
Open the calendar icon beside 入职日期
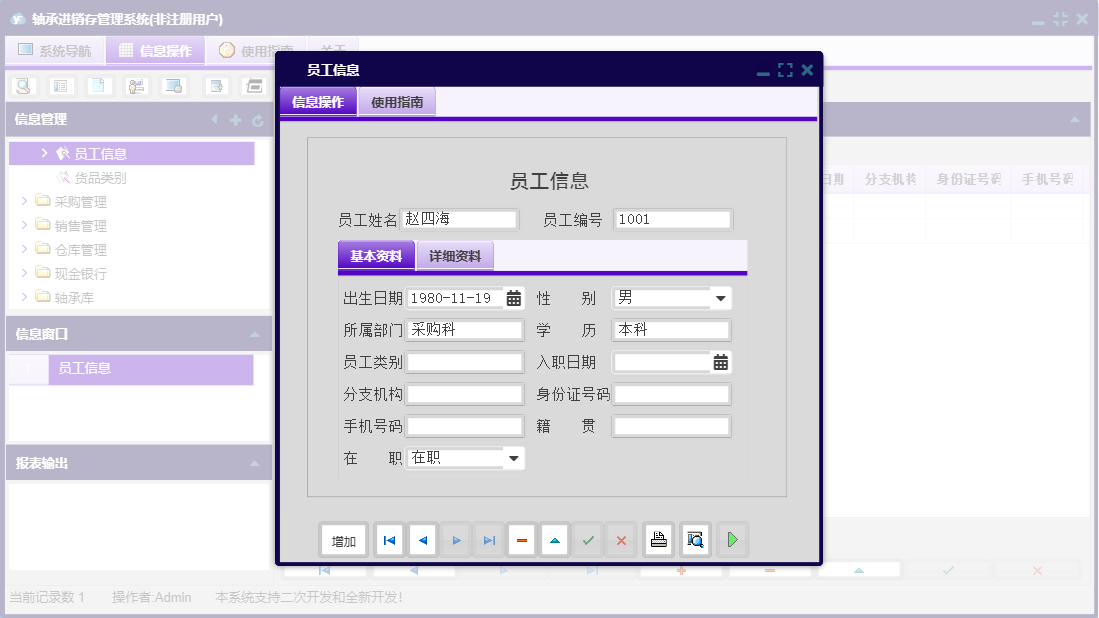pyautogui.click(x=722, y=361)
